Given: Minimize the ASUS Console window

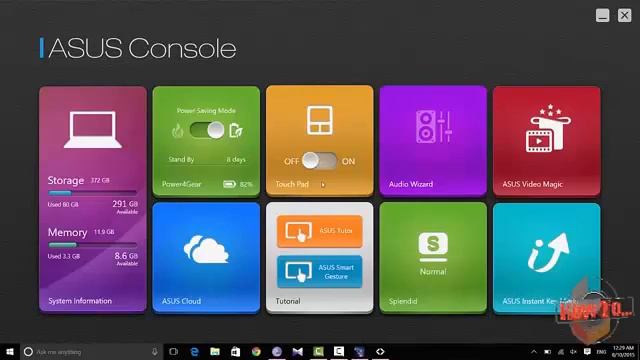Looking at the screenshot, I should coord(602,16).
